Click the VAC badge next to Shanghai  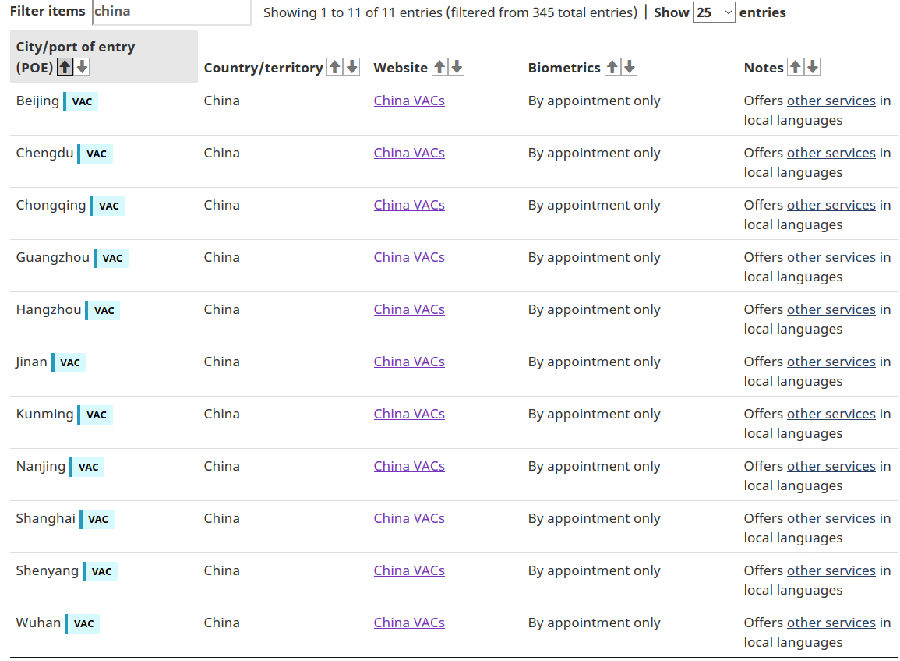(98, 519)
